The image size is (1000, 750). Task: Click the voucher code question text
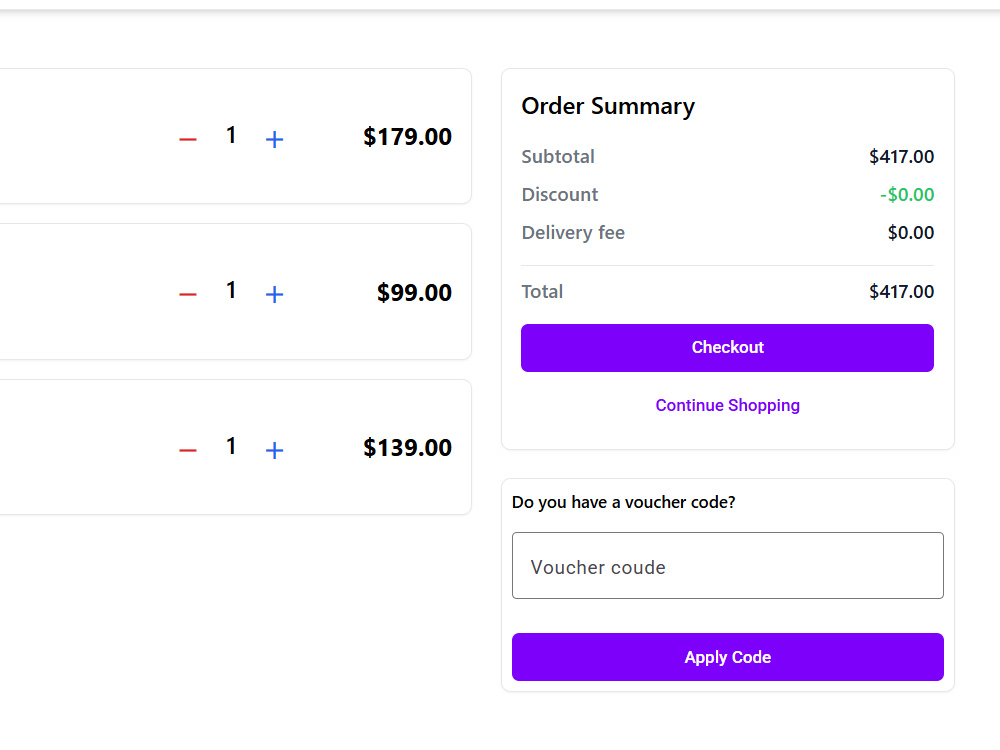point(623,503)
